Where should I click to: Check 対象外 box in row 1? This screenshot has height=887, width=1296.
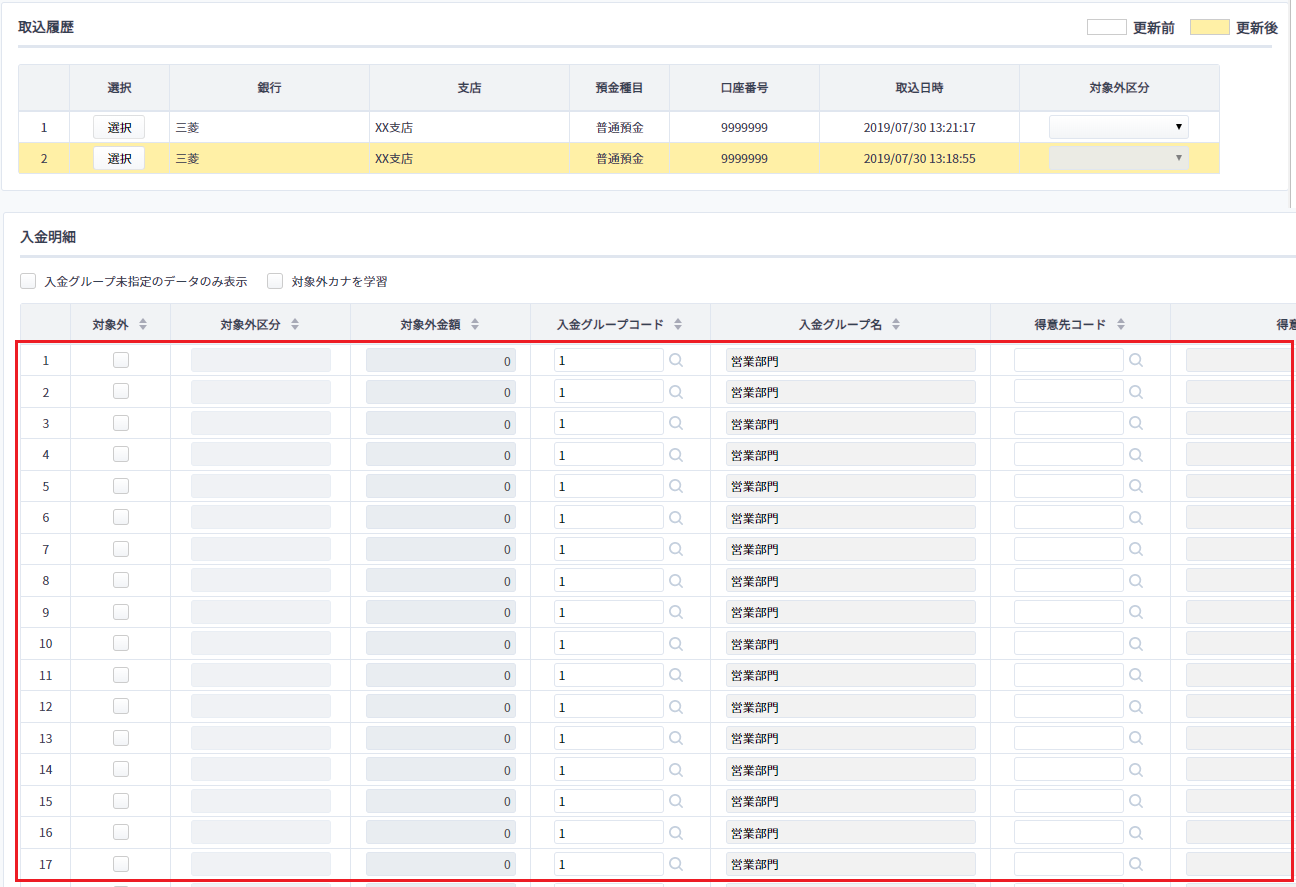(x=121, y=360)
